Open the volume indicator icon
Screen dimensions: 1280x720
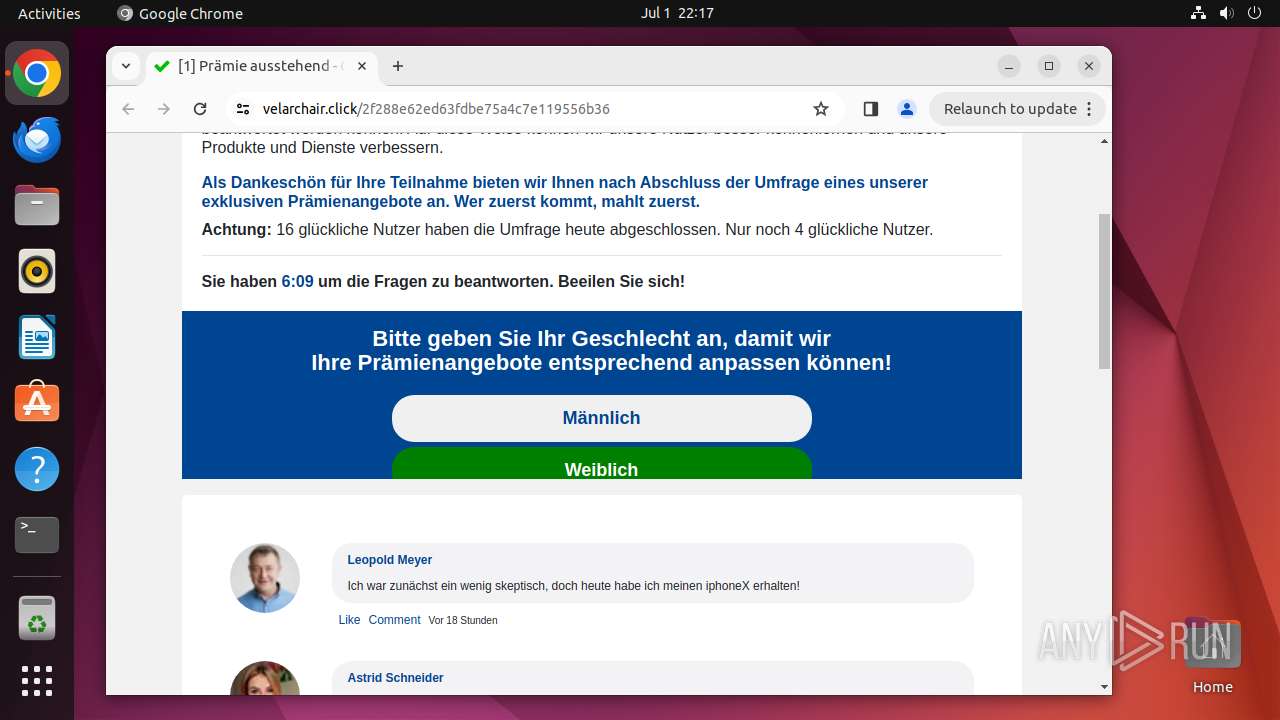click(x=1227, y=13)
